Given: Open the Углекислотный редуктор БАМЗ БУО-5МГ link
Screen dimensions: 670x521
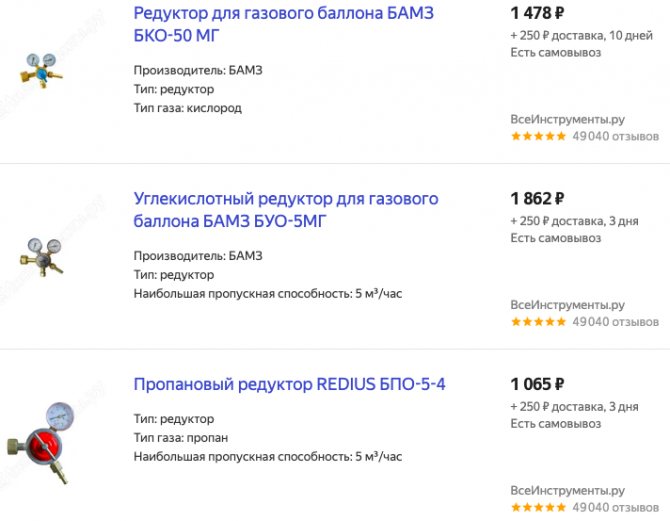Looking at the screenshot, I should (285, 210).
